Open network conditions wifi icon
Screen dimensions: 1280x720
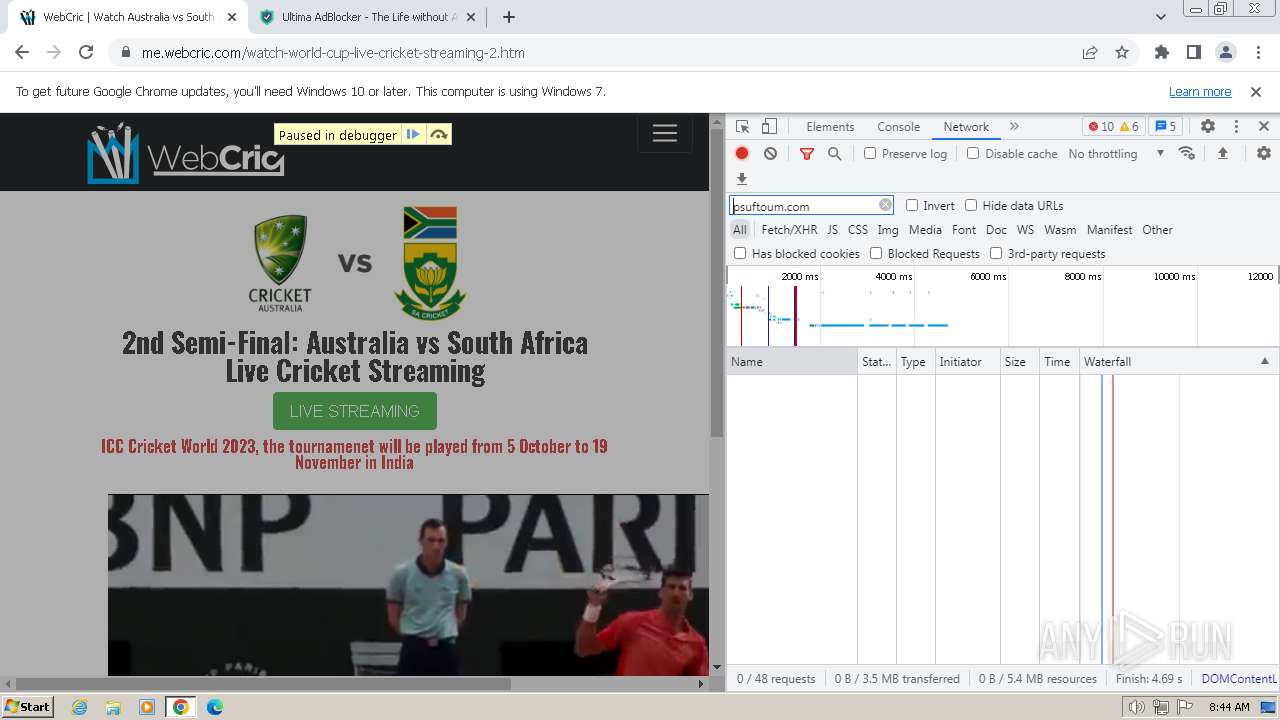(1187, 153)
